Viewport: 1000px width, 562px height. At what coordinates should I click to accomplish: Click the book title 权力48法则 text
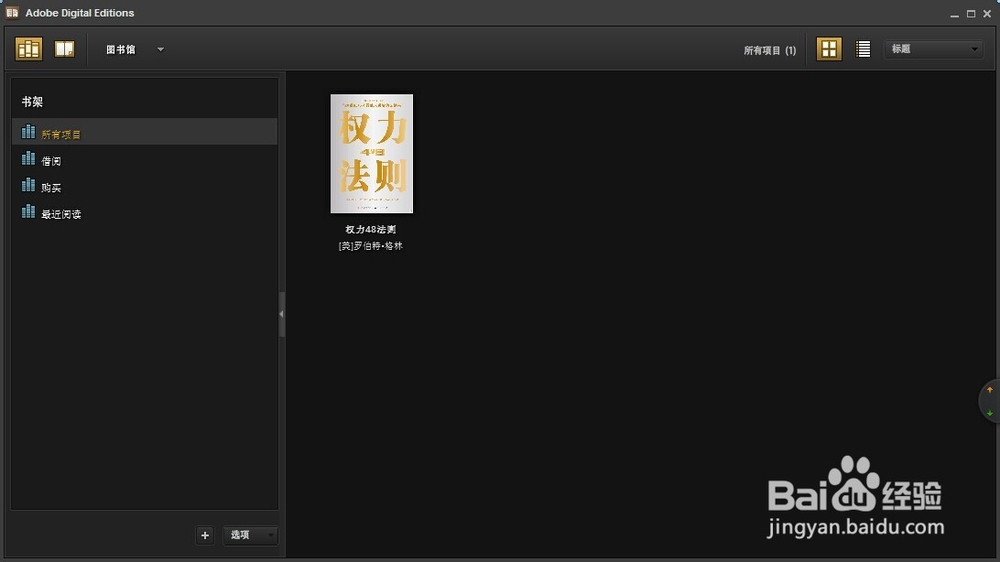[x=371, y=230]
